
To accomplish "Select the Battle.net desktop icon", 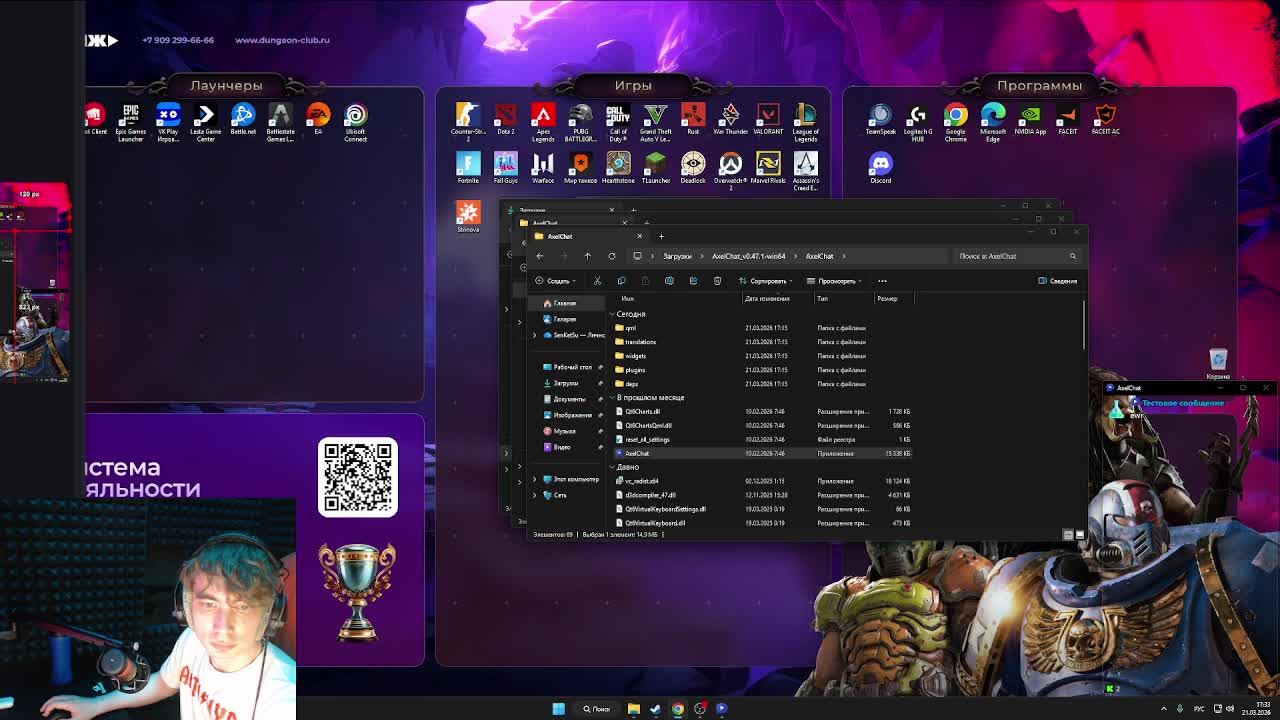I will [243, 119].
